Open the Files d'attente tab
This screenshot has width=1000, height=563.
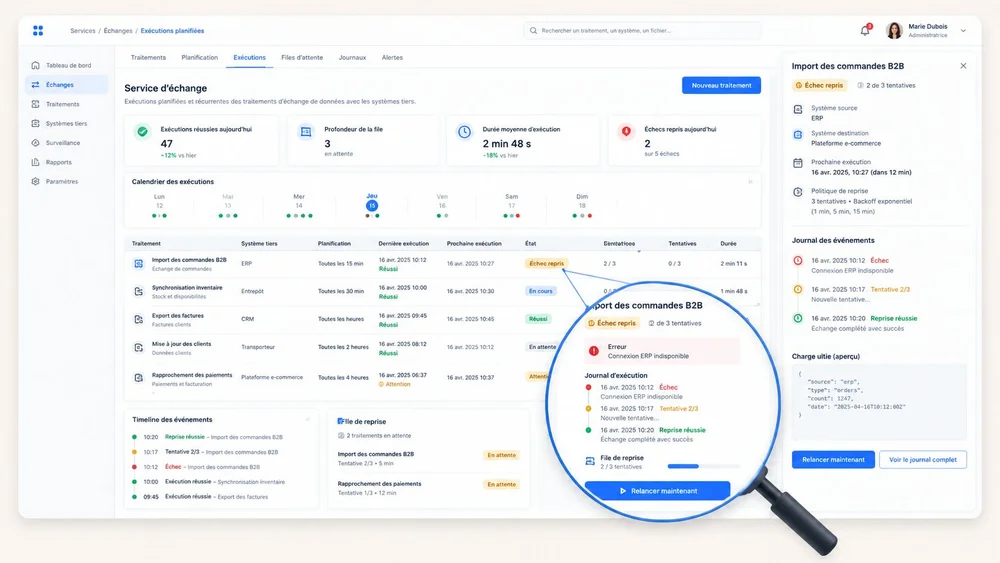tap(302, 57)
